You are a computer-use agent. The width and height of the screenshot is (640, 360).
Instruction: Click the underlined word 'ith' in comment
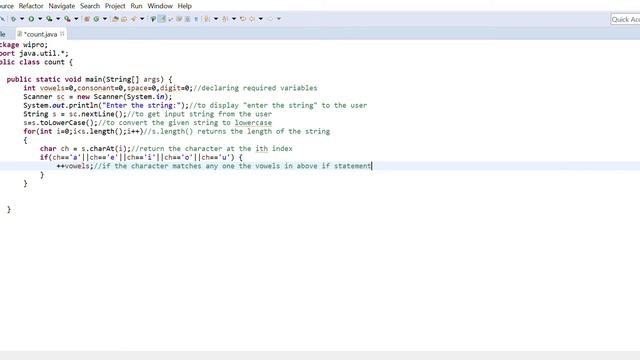coord(262,149)
